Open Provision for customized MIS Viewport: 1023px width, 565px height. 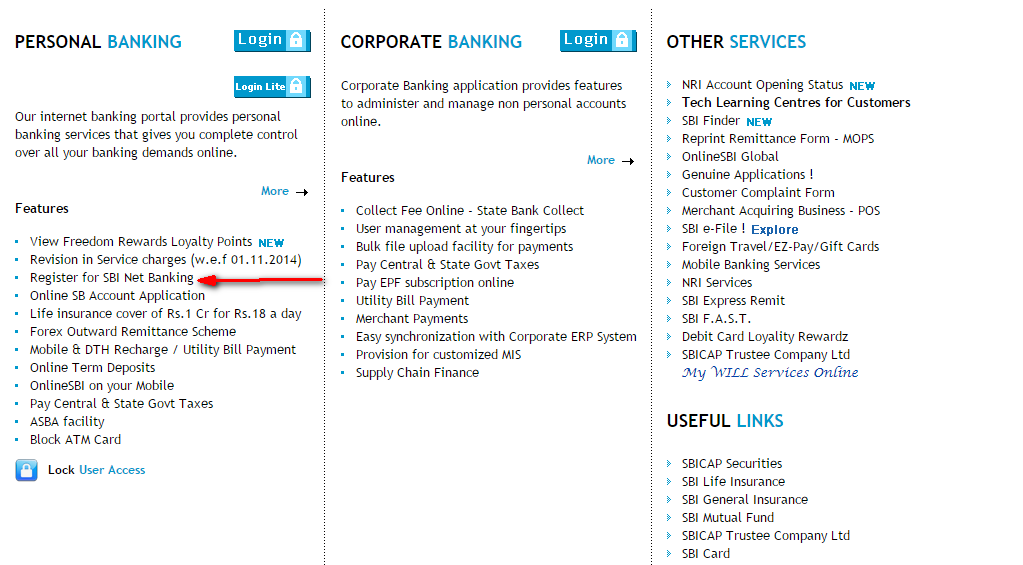click(438, 355)
